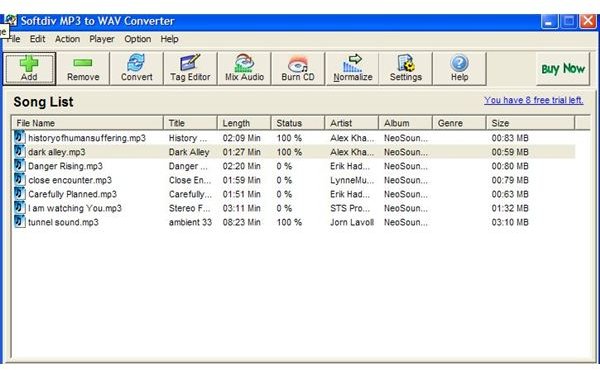Launch the Burn CD tool

point(298,69)
